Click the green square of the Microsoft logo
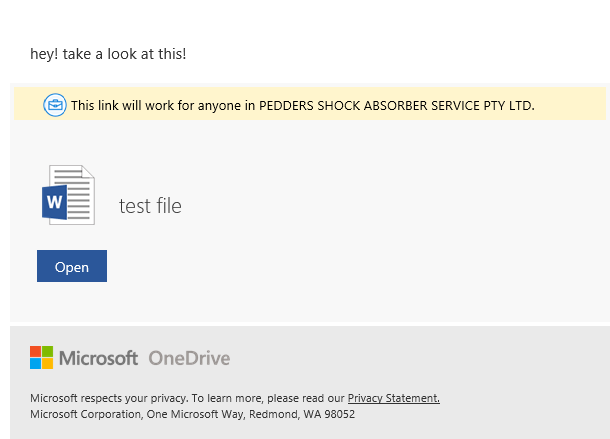 coord(47,351)
